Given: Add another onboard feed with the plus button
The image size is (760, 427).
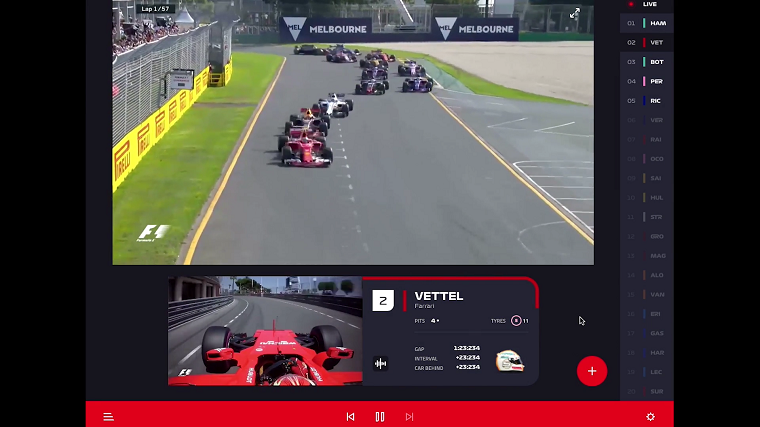Looking at the screenshot, I should click(x=592, y=371).
